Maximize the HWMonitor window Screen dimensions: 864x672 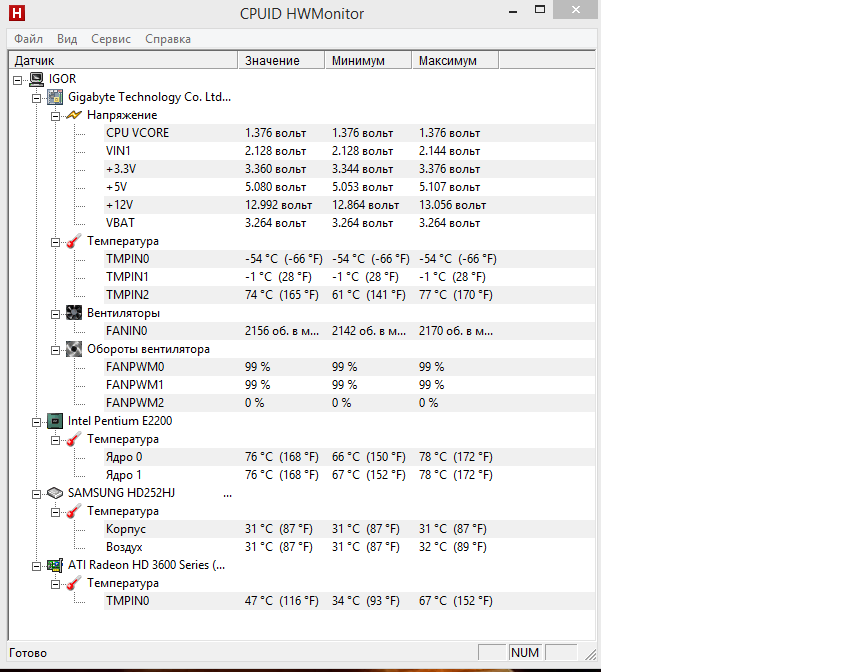pyautogui.click(x=540, y=10)
